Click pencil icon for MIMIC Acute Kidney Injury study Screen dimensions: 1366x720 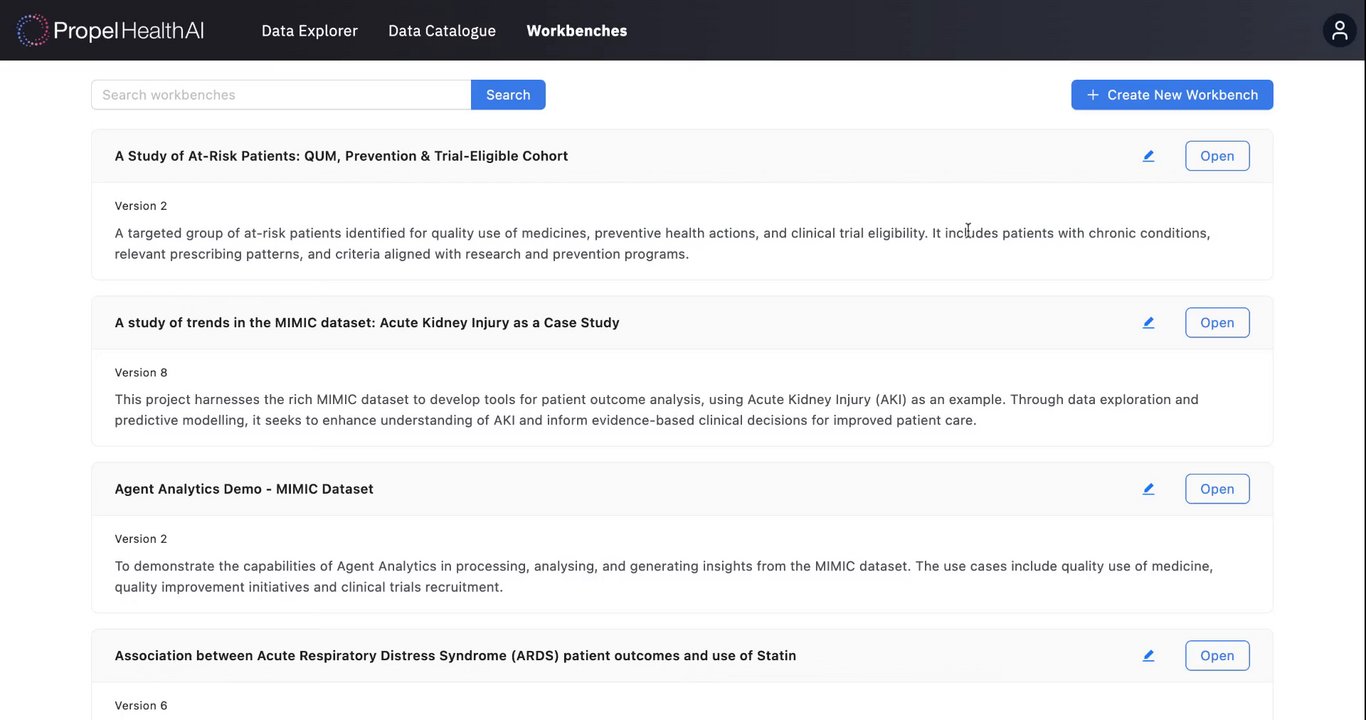pos(1148,323)
